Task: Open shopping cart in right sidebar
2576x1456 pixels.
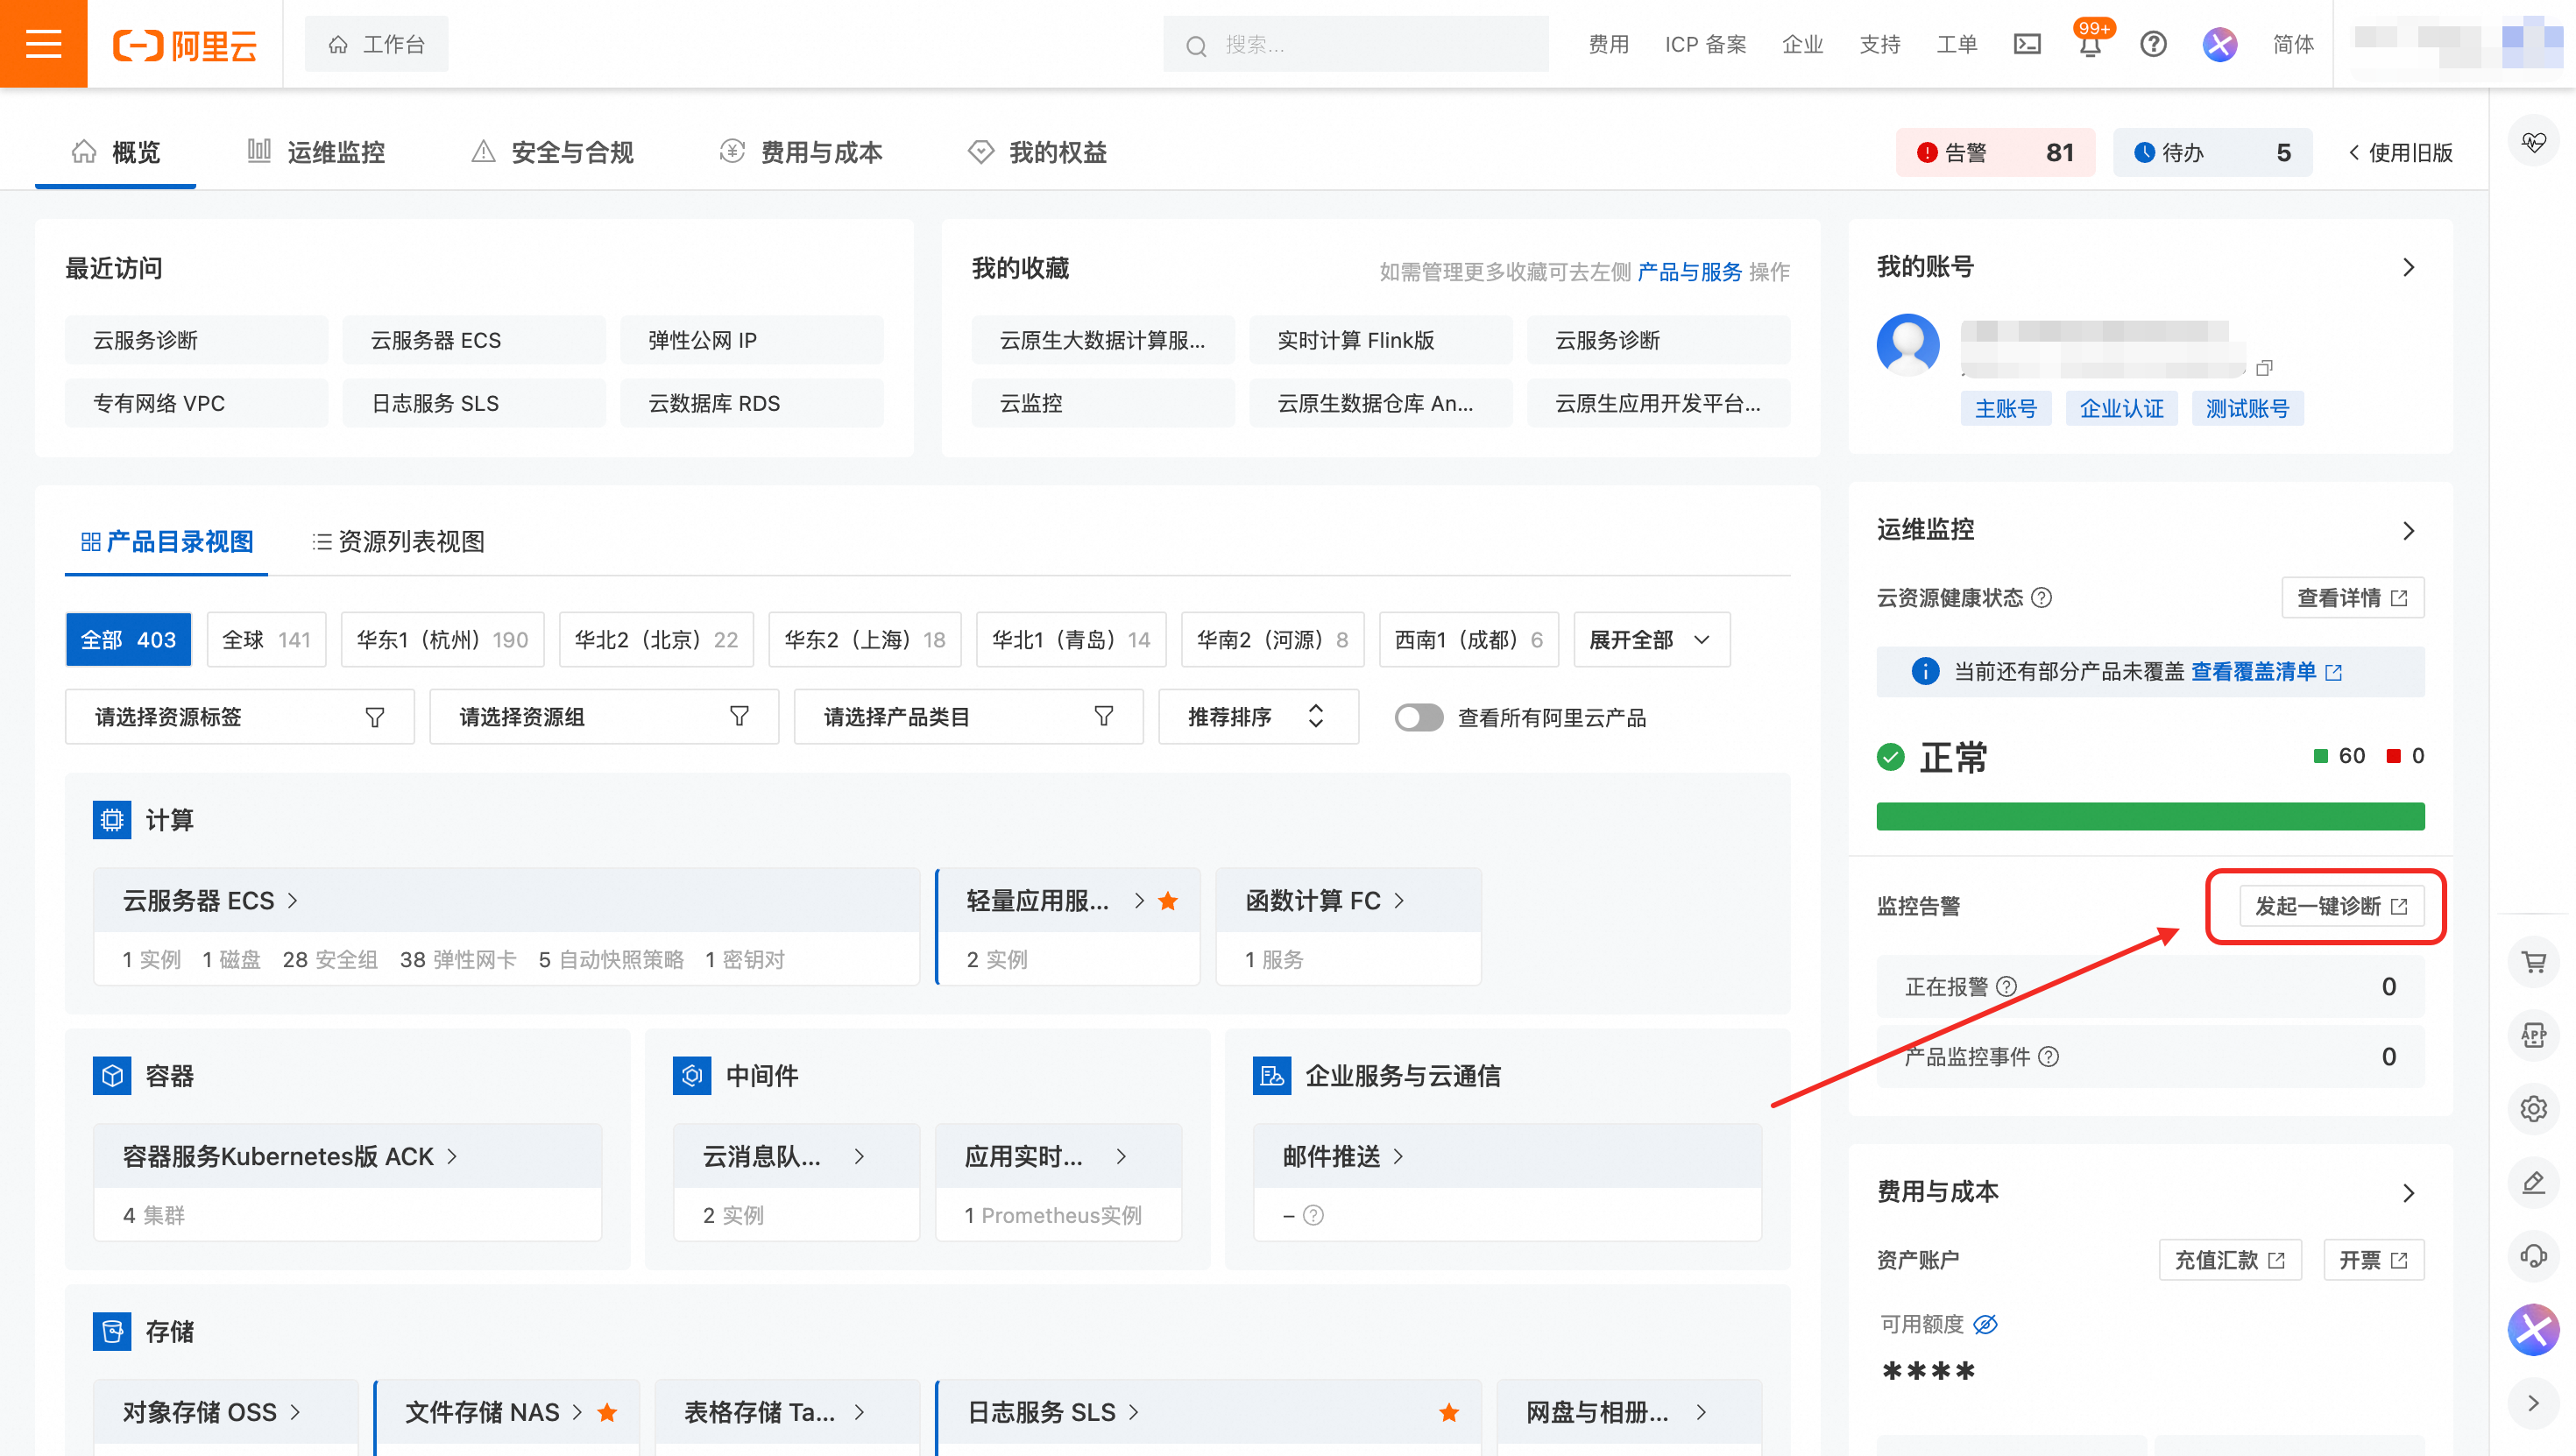Action: coord(2533,962)
